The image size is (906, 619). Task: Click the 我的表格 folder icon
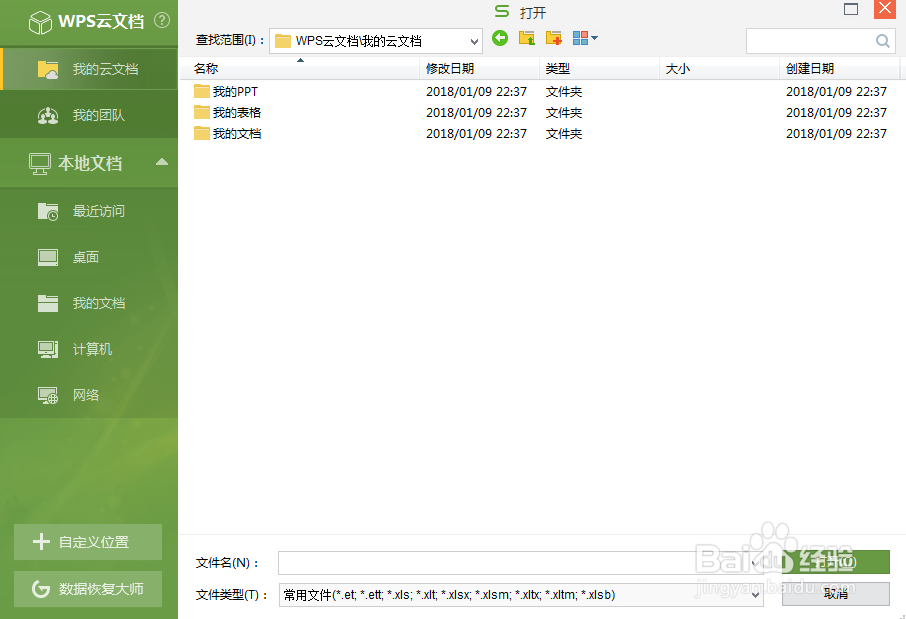202,112
